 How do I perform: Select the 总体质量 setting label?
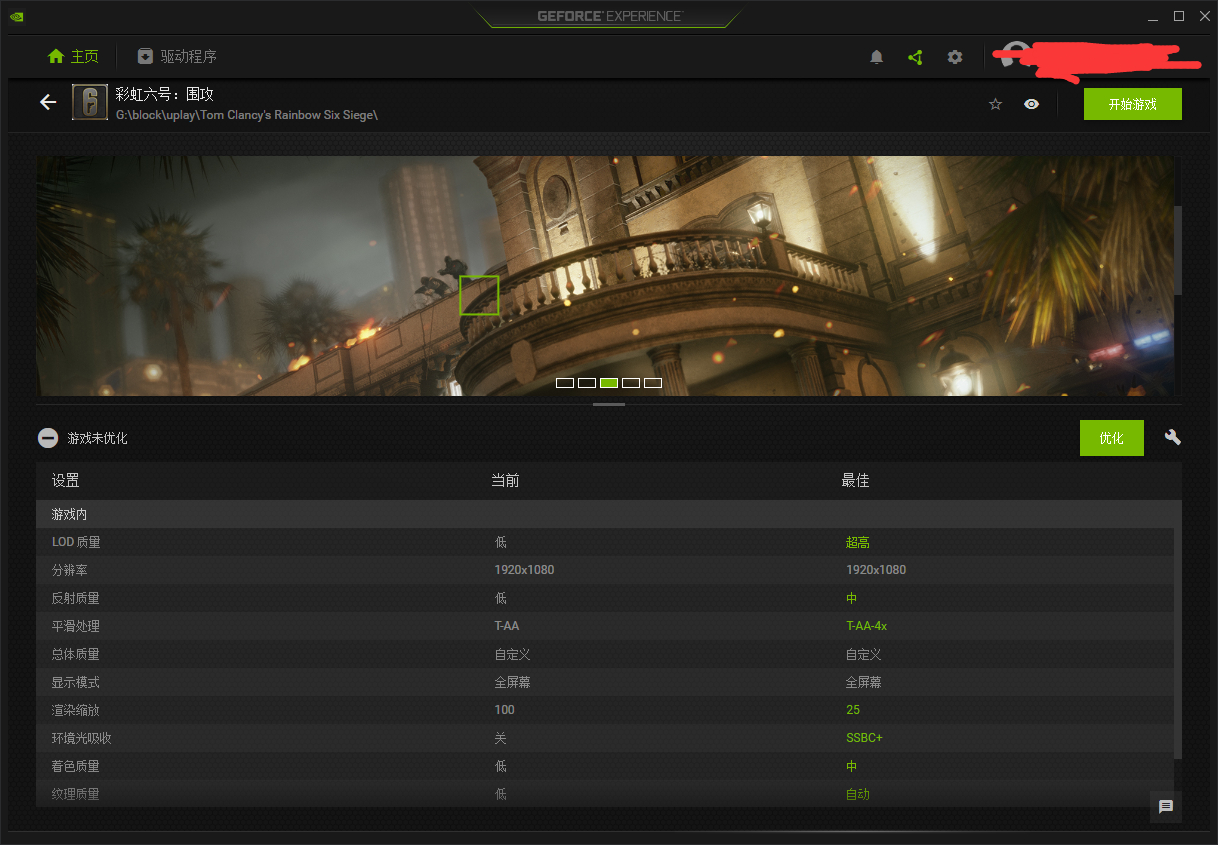tap(76, 654)
